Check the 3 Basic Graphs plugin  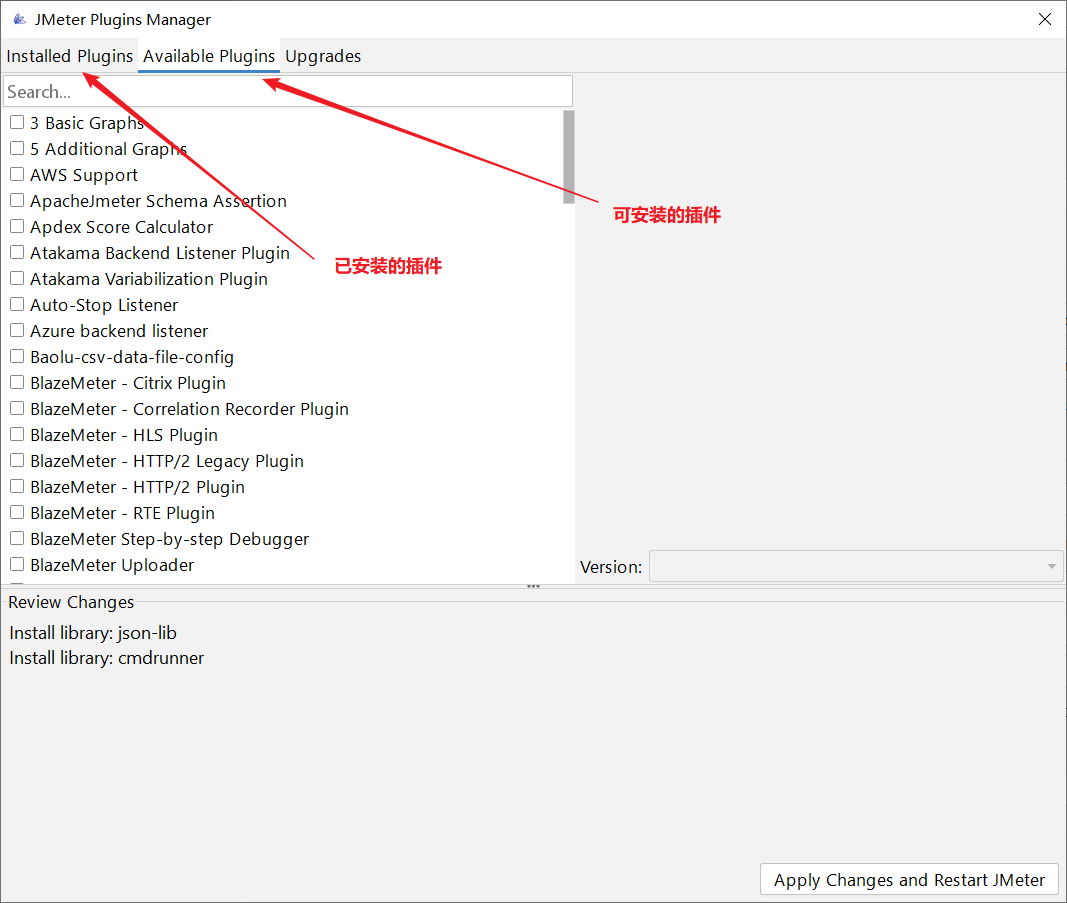click(x=17, y=122)
